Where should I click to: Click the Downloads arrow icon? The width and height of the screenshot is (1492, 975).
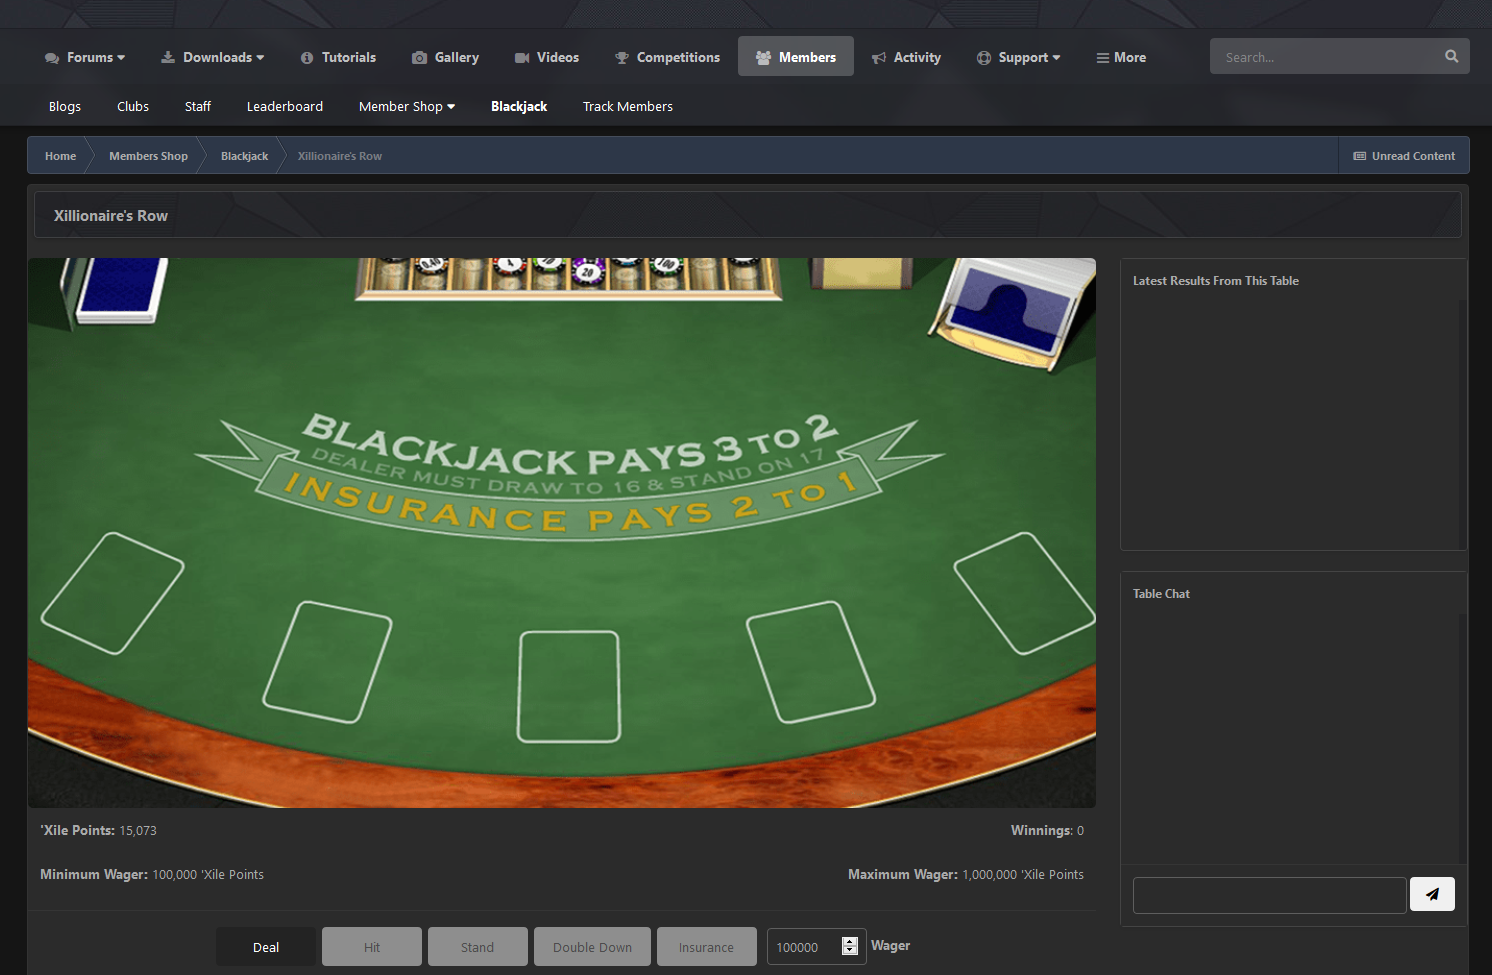(168, 57)
